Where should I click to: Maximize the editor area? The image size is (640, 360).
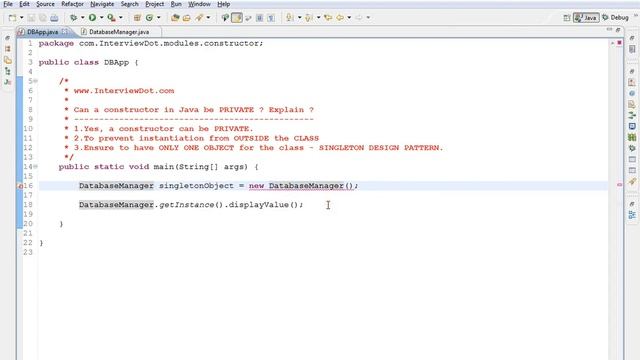pyautogui.click(x=618, y=29)
